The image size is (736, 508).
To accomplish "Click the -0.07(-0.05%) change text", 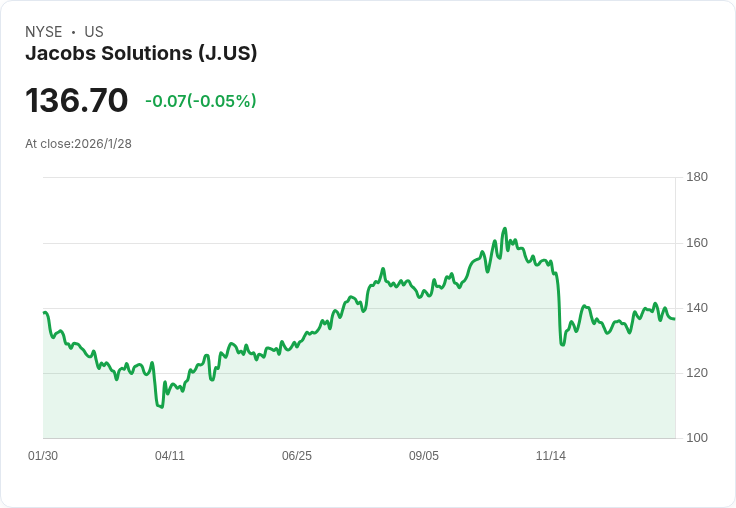I will (x=201, y=101).
